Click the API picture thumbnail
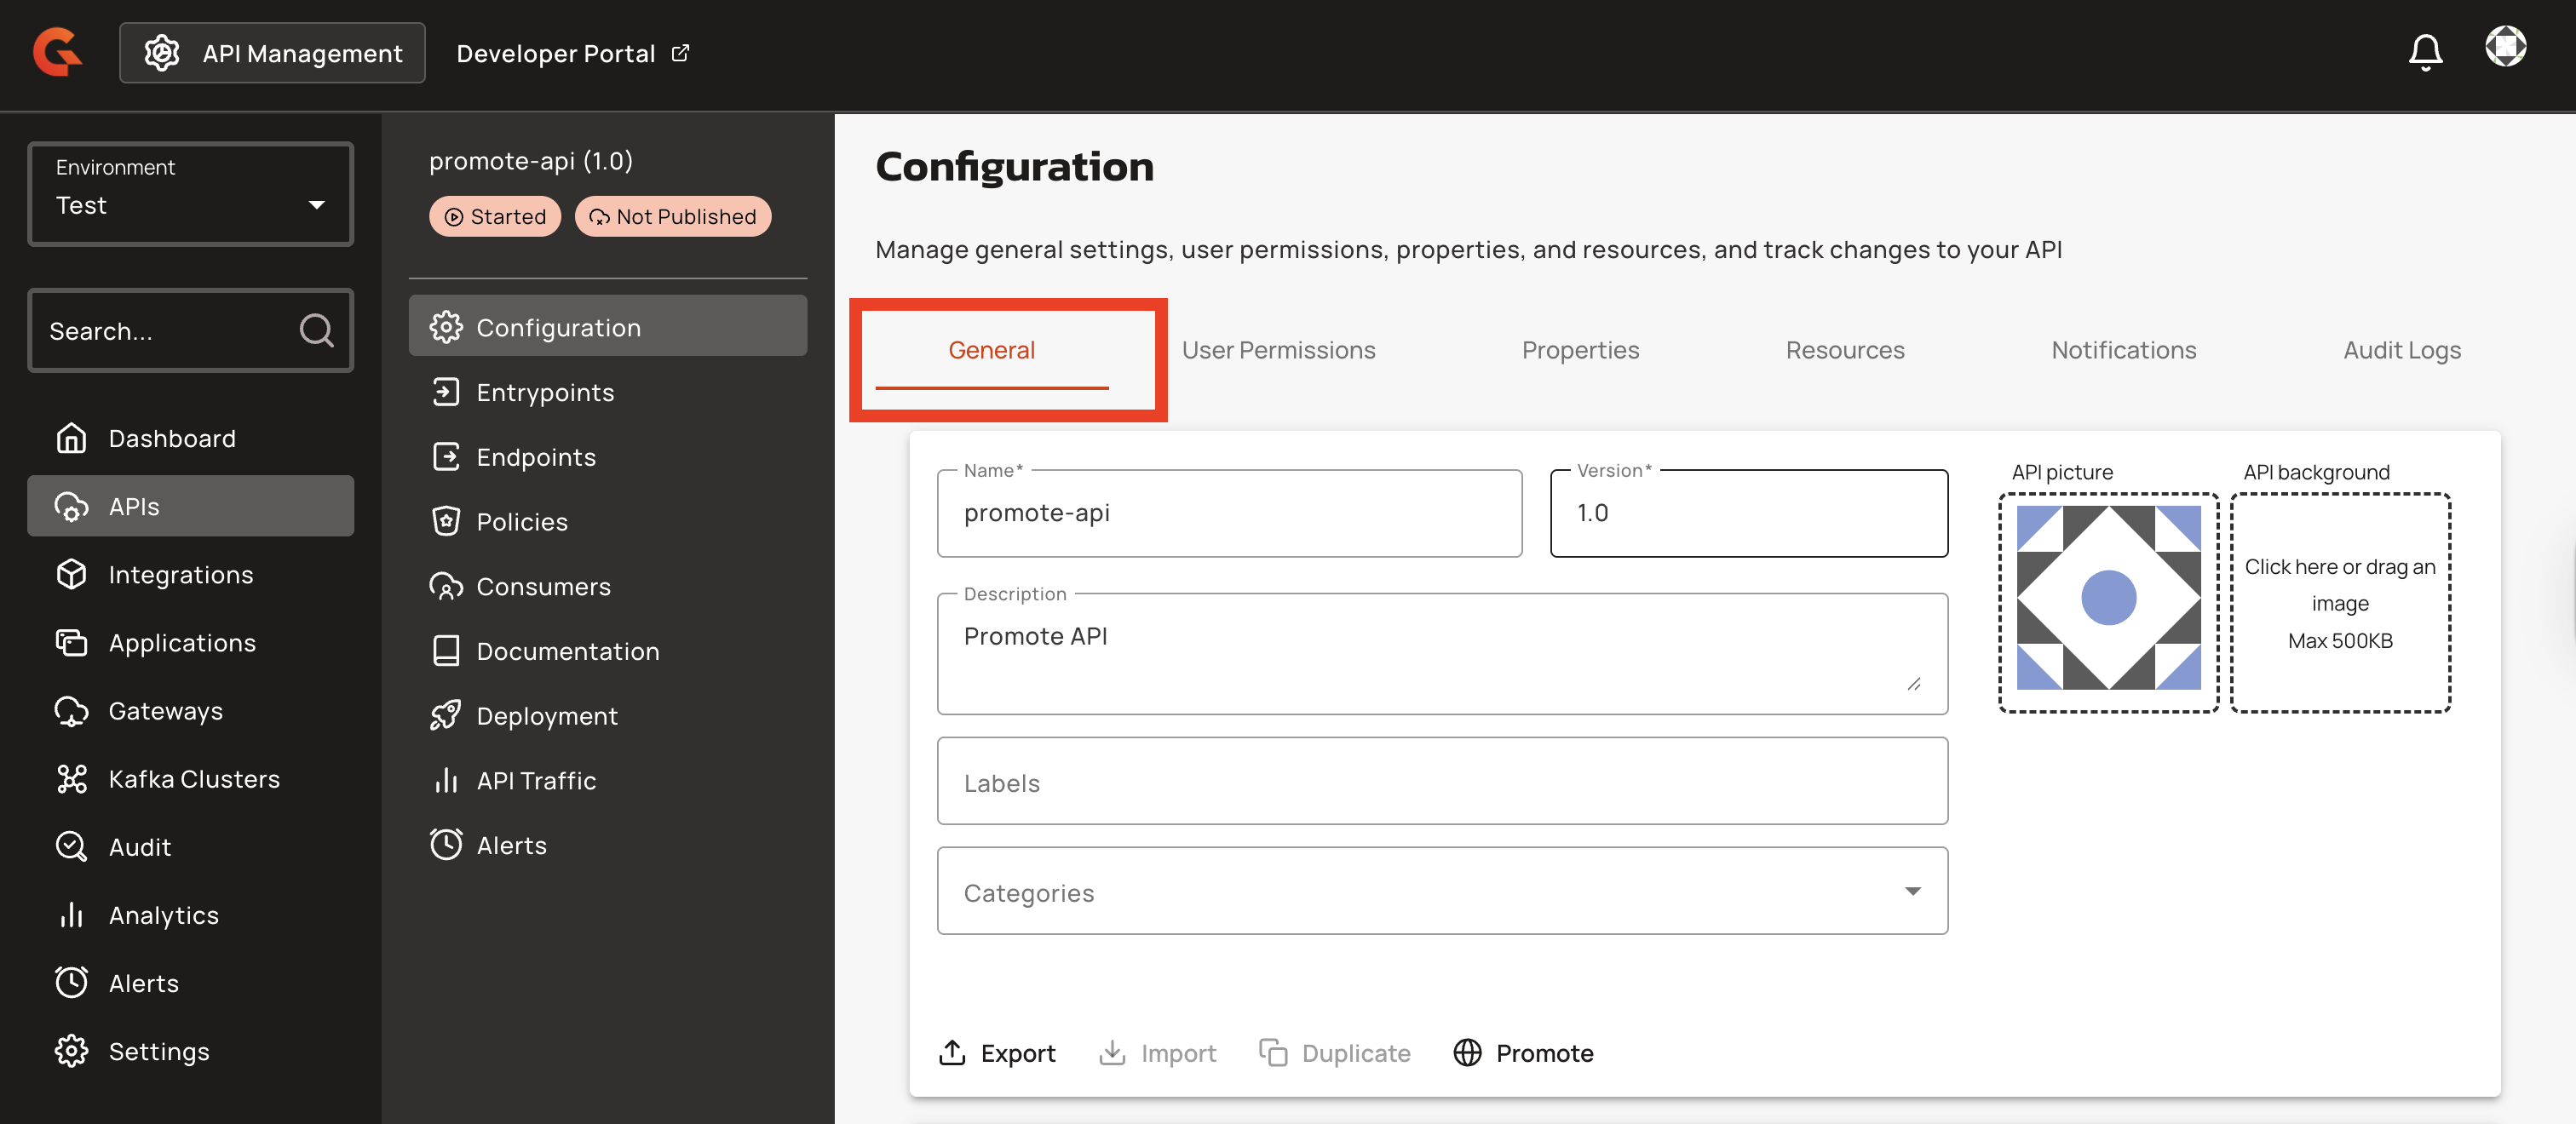 point(2107,598)
